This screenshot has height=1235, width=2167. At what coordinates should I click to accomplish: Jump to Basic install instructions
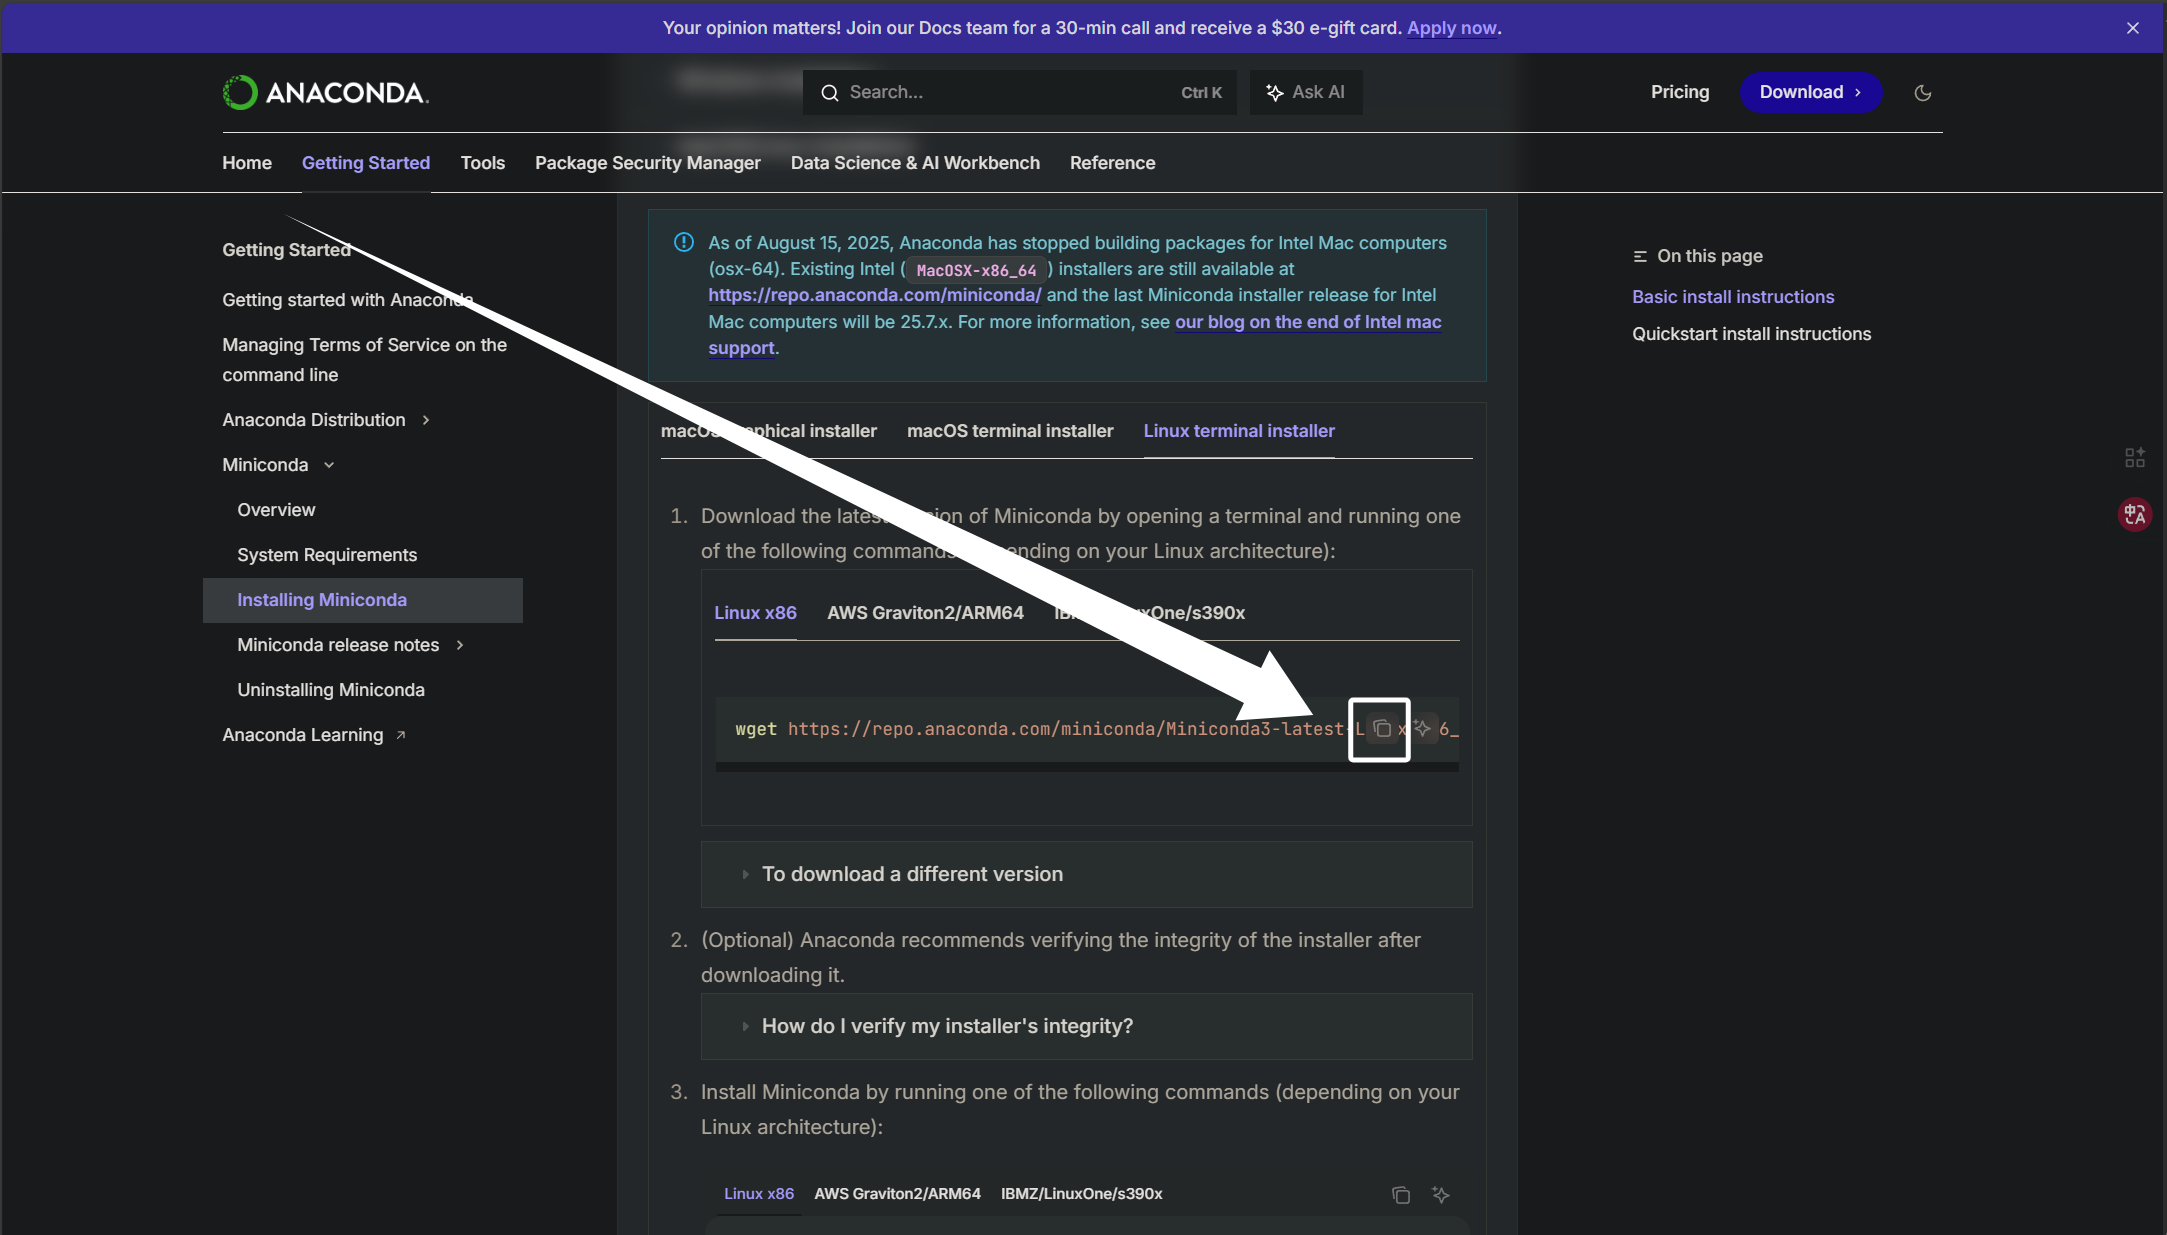(x=1733, y=297)
